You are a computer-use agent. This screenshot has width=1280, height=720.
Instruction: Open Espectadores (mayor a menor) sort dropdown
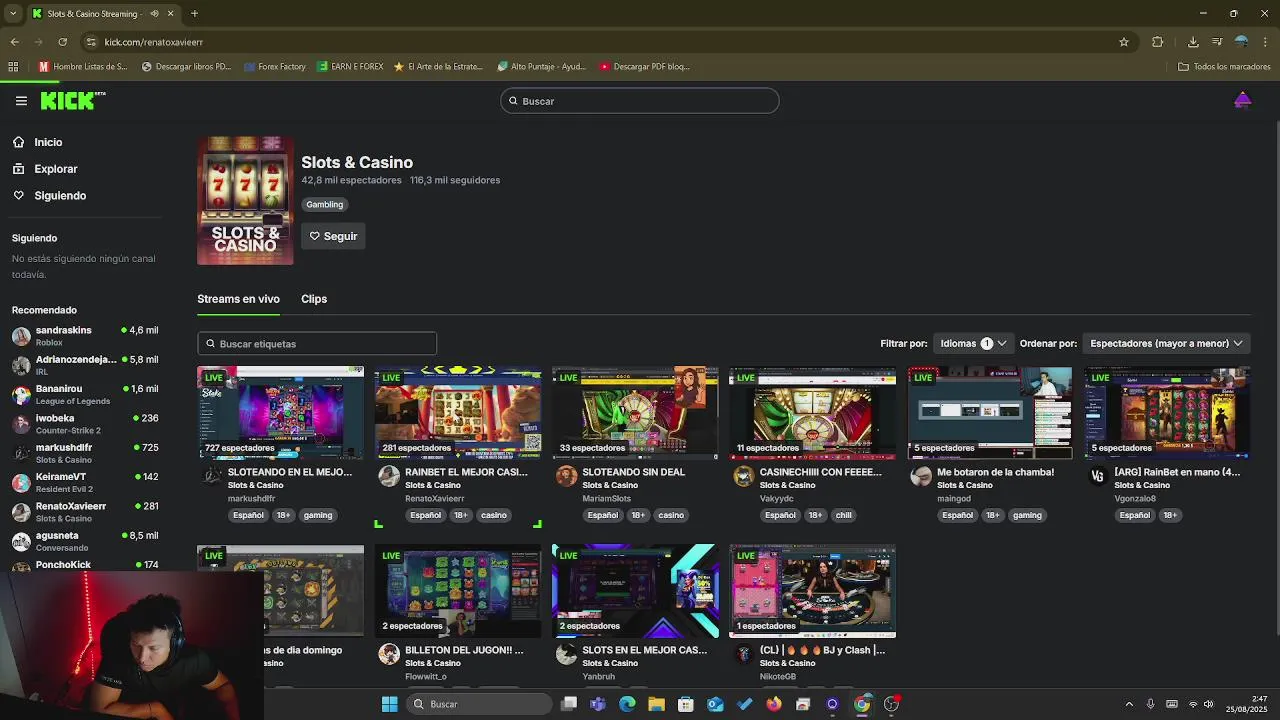1166,343
